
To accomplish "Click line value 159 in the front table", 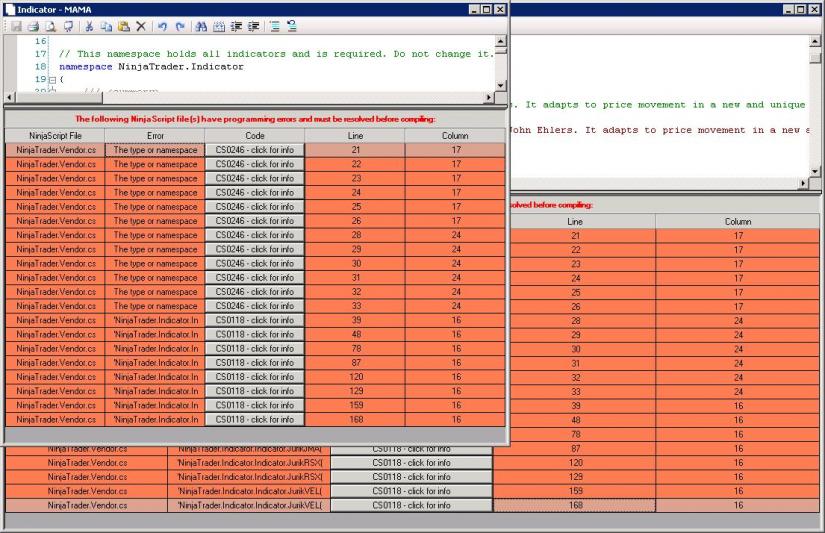I will click(x=356, y=406).
